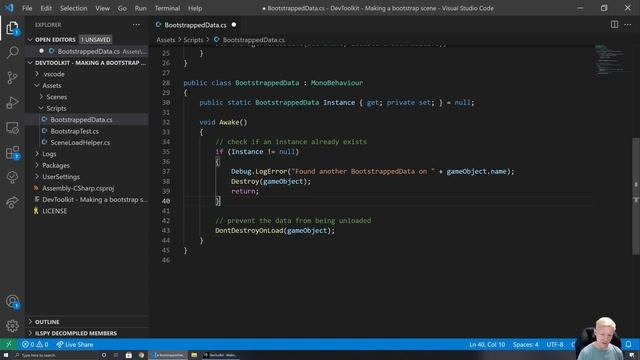Click the 1 UNSAVED badge in Open Editors
This screenshot has height=360, width=640.
[x=96, y=40]
